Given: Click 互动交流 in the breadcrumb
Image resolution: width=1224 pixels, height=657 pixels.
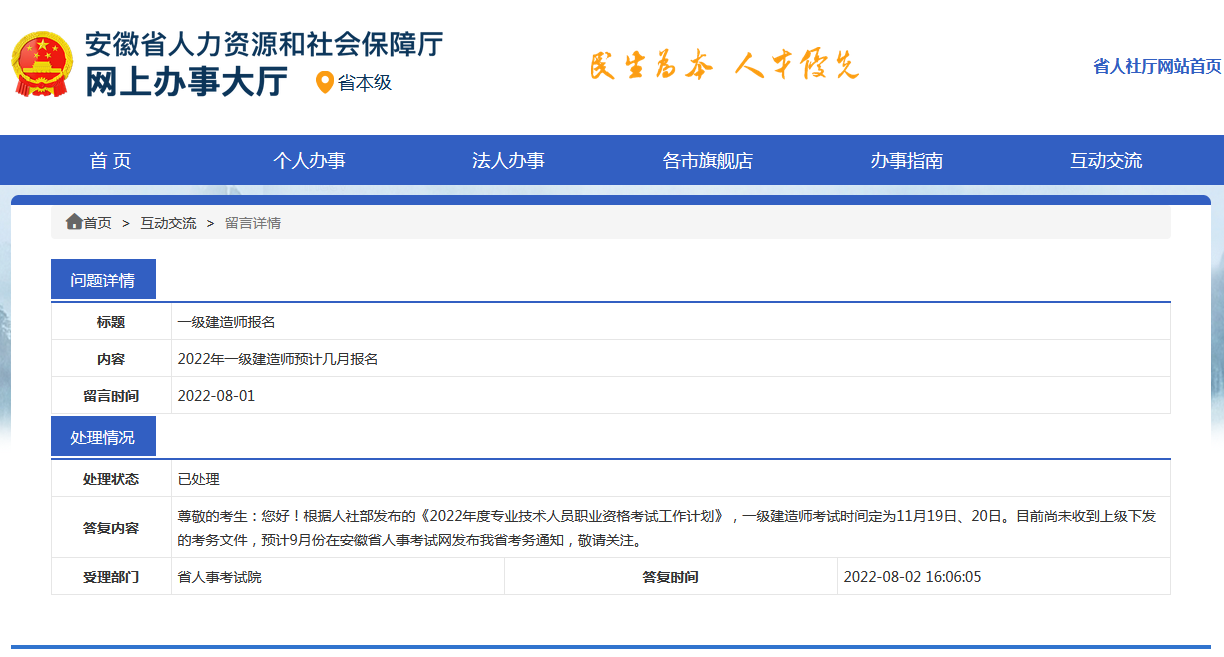Looking at the screenshot, I should (x=168, y=223).
